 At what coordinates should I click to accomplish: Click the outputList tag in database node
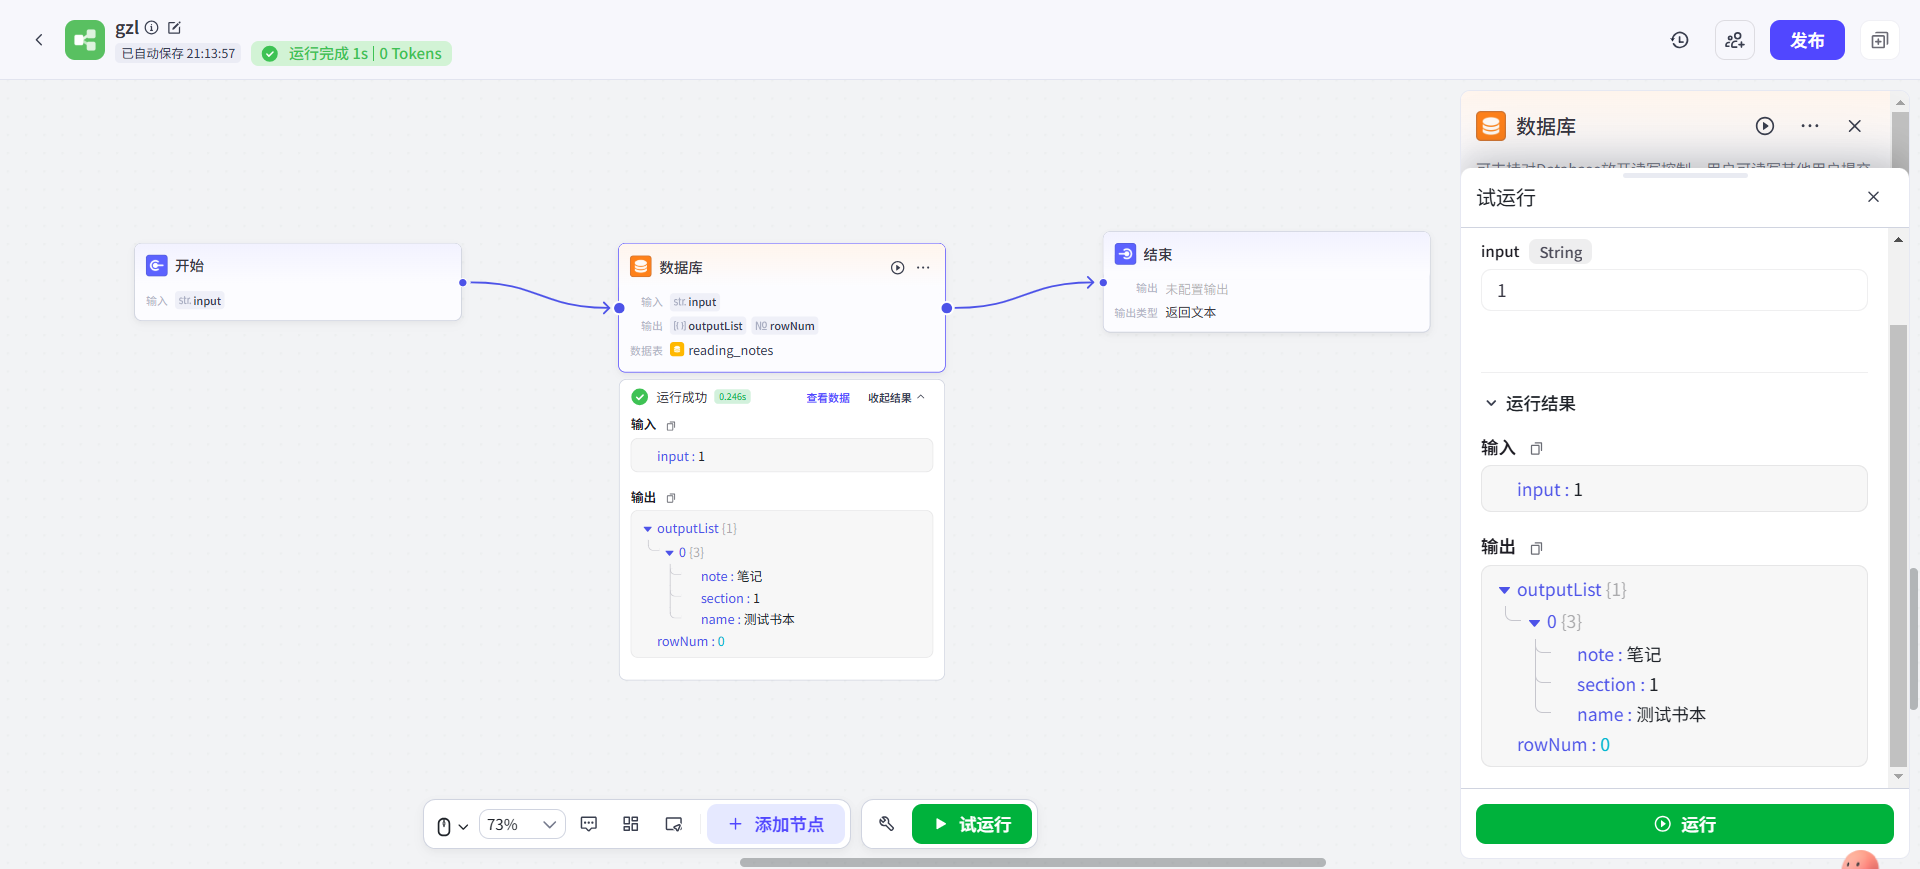(x=708, y=326)
